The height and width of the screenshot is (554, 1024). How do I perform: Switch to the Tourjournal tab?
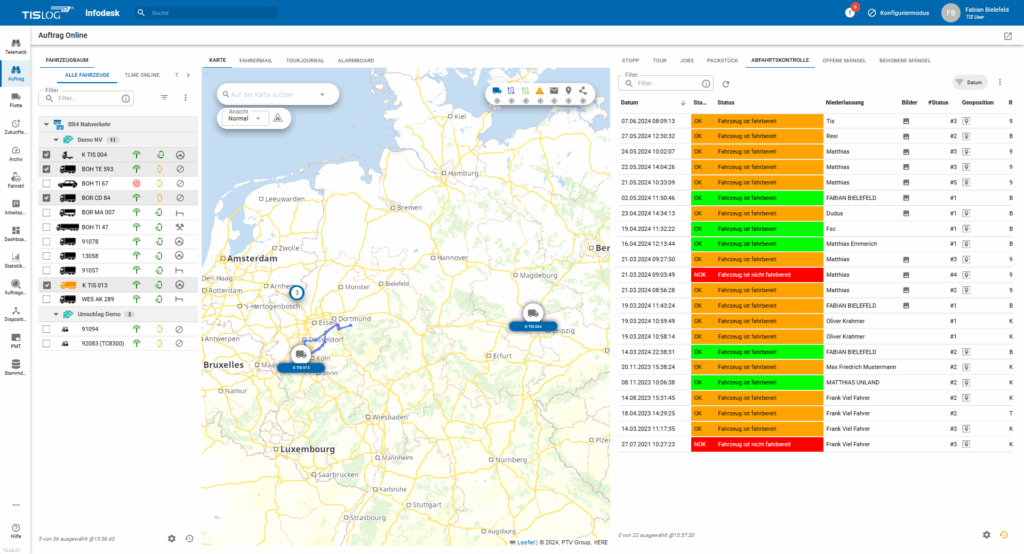tap(305, 60)
